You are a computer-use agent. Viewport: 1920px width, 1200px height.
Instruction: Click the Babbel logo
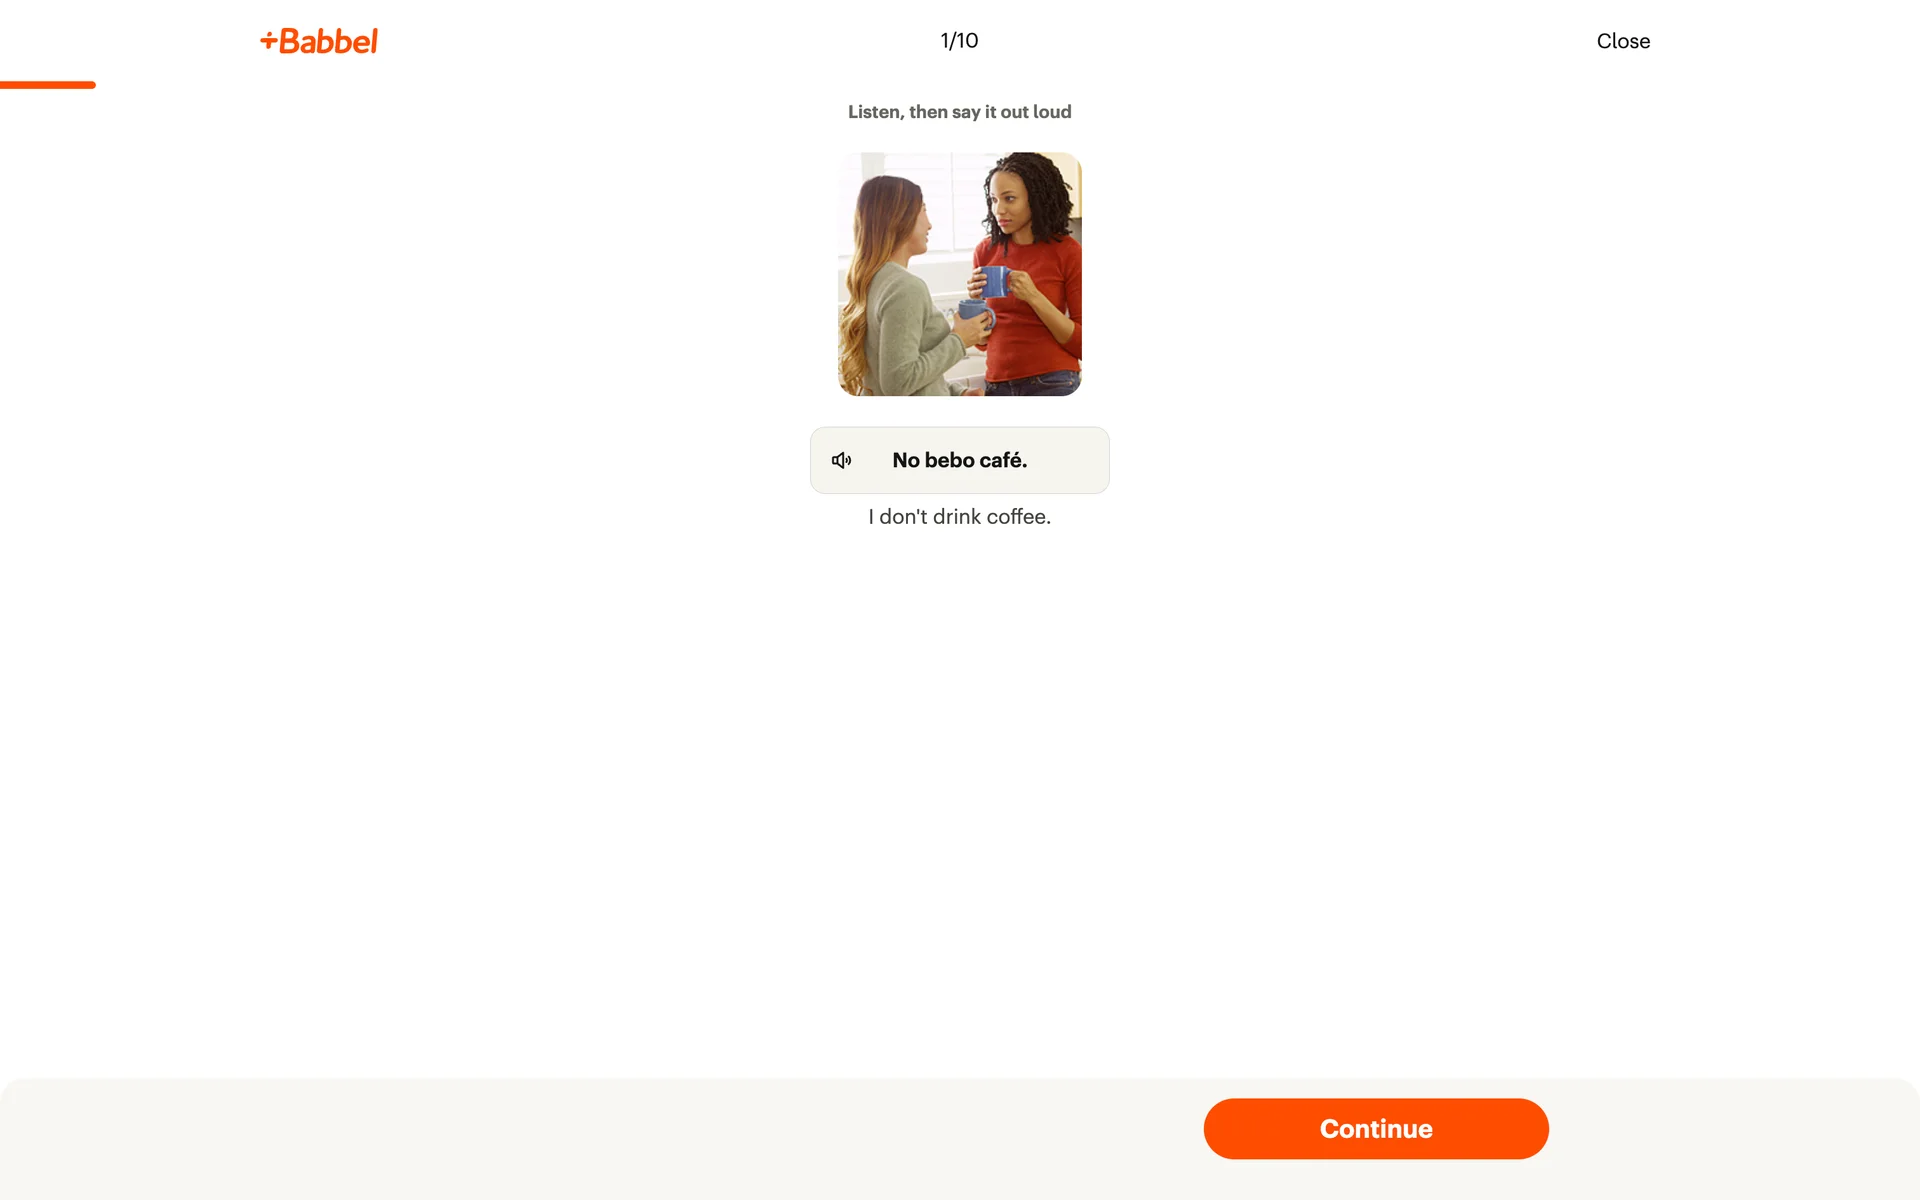tap(319, 41)
